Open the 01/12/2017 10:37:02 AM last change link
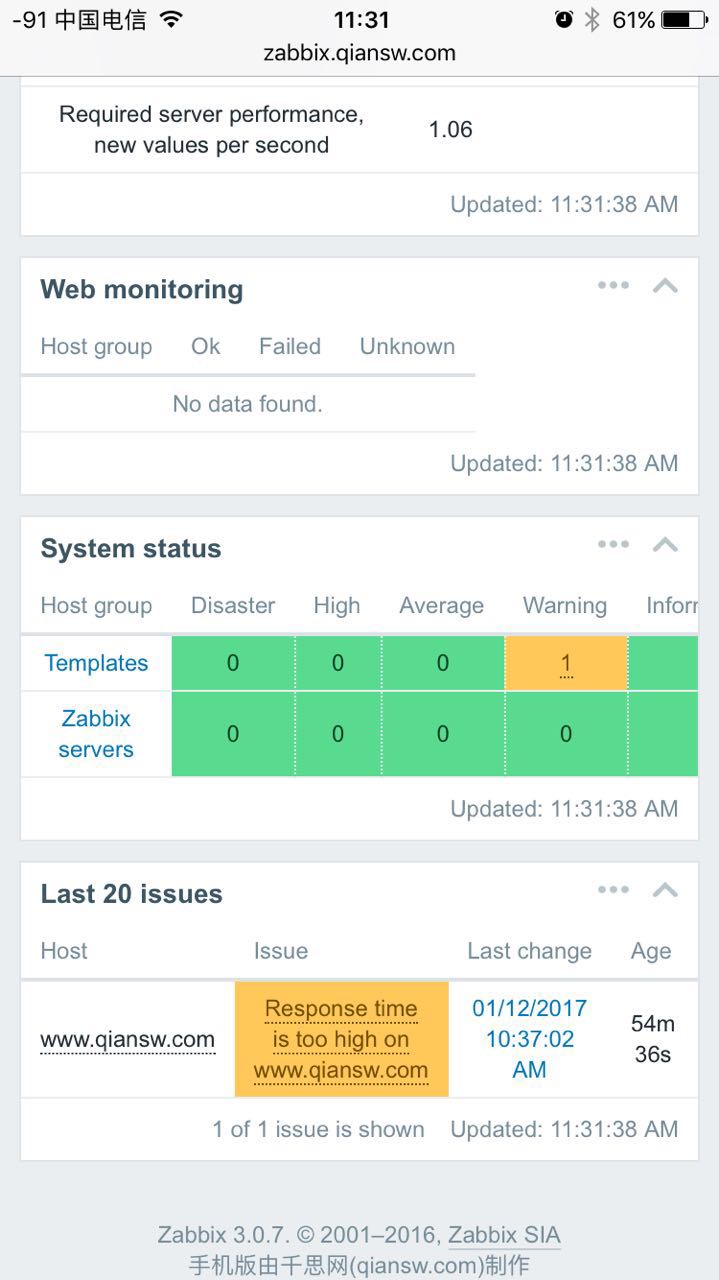This screenshot has height=1280, width=719. [529, 1039]
